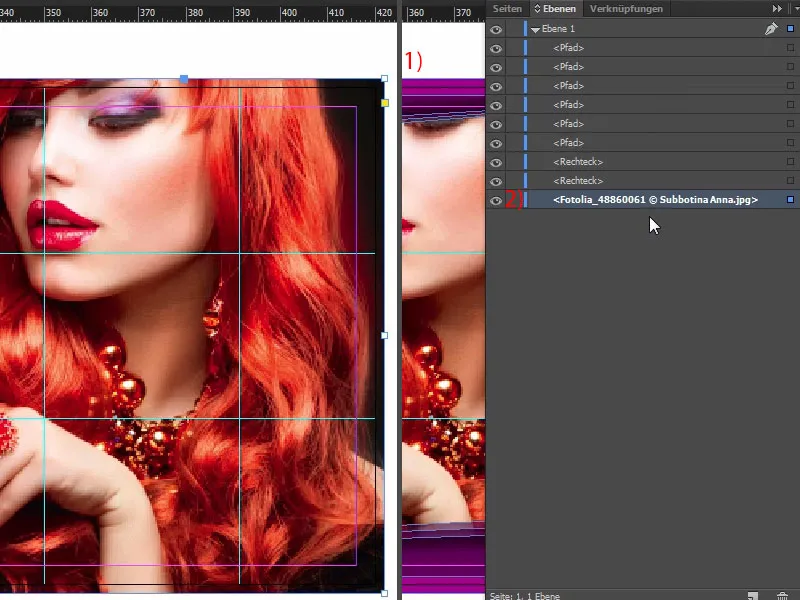Select the first <Pfad> label under Ebene 1
800x600 pixels.
[568, 47]
